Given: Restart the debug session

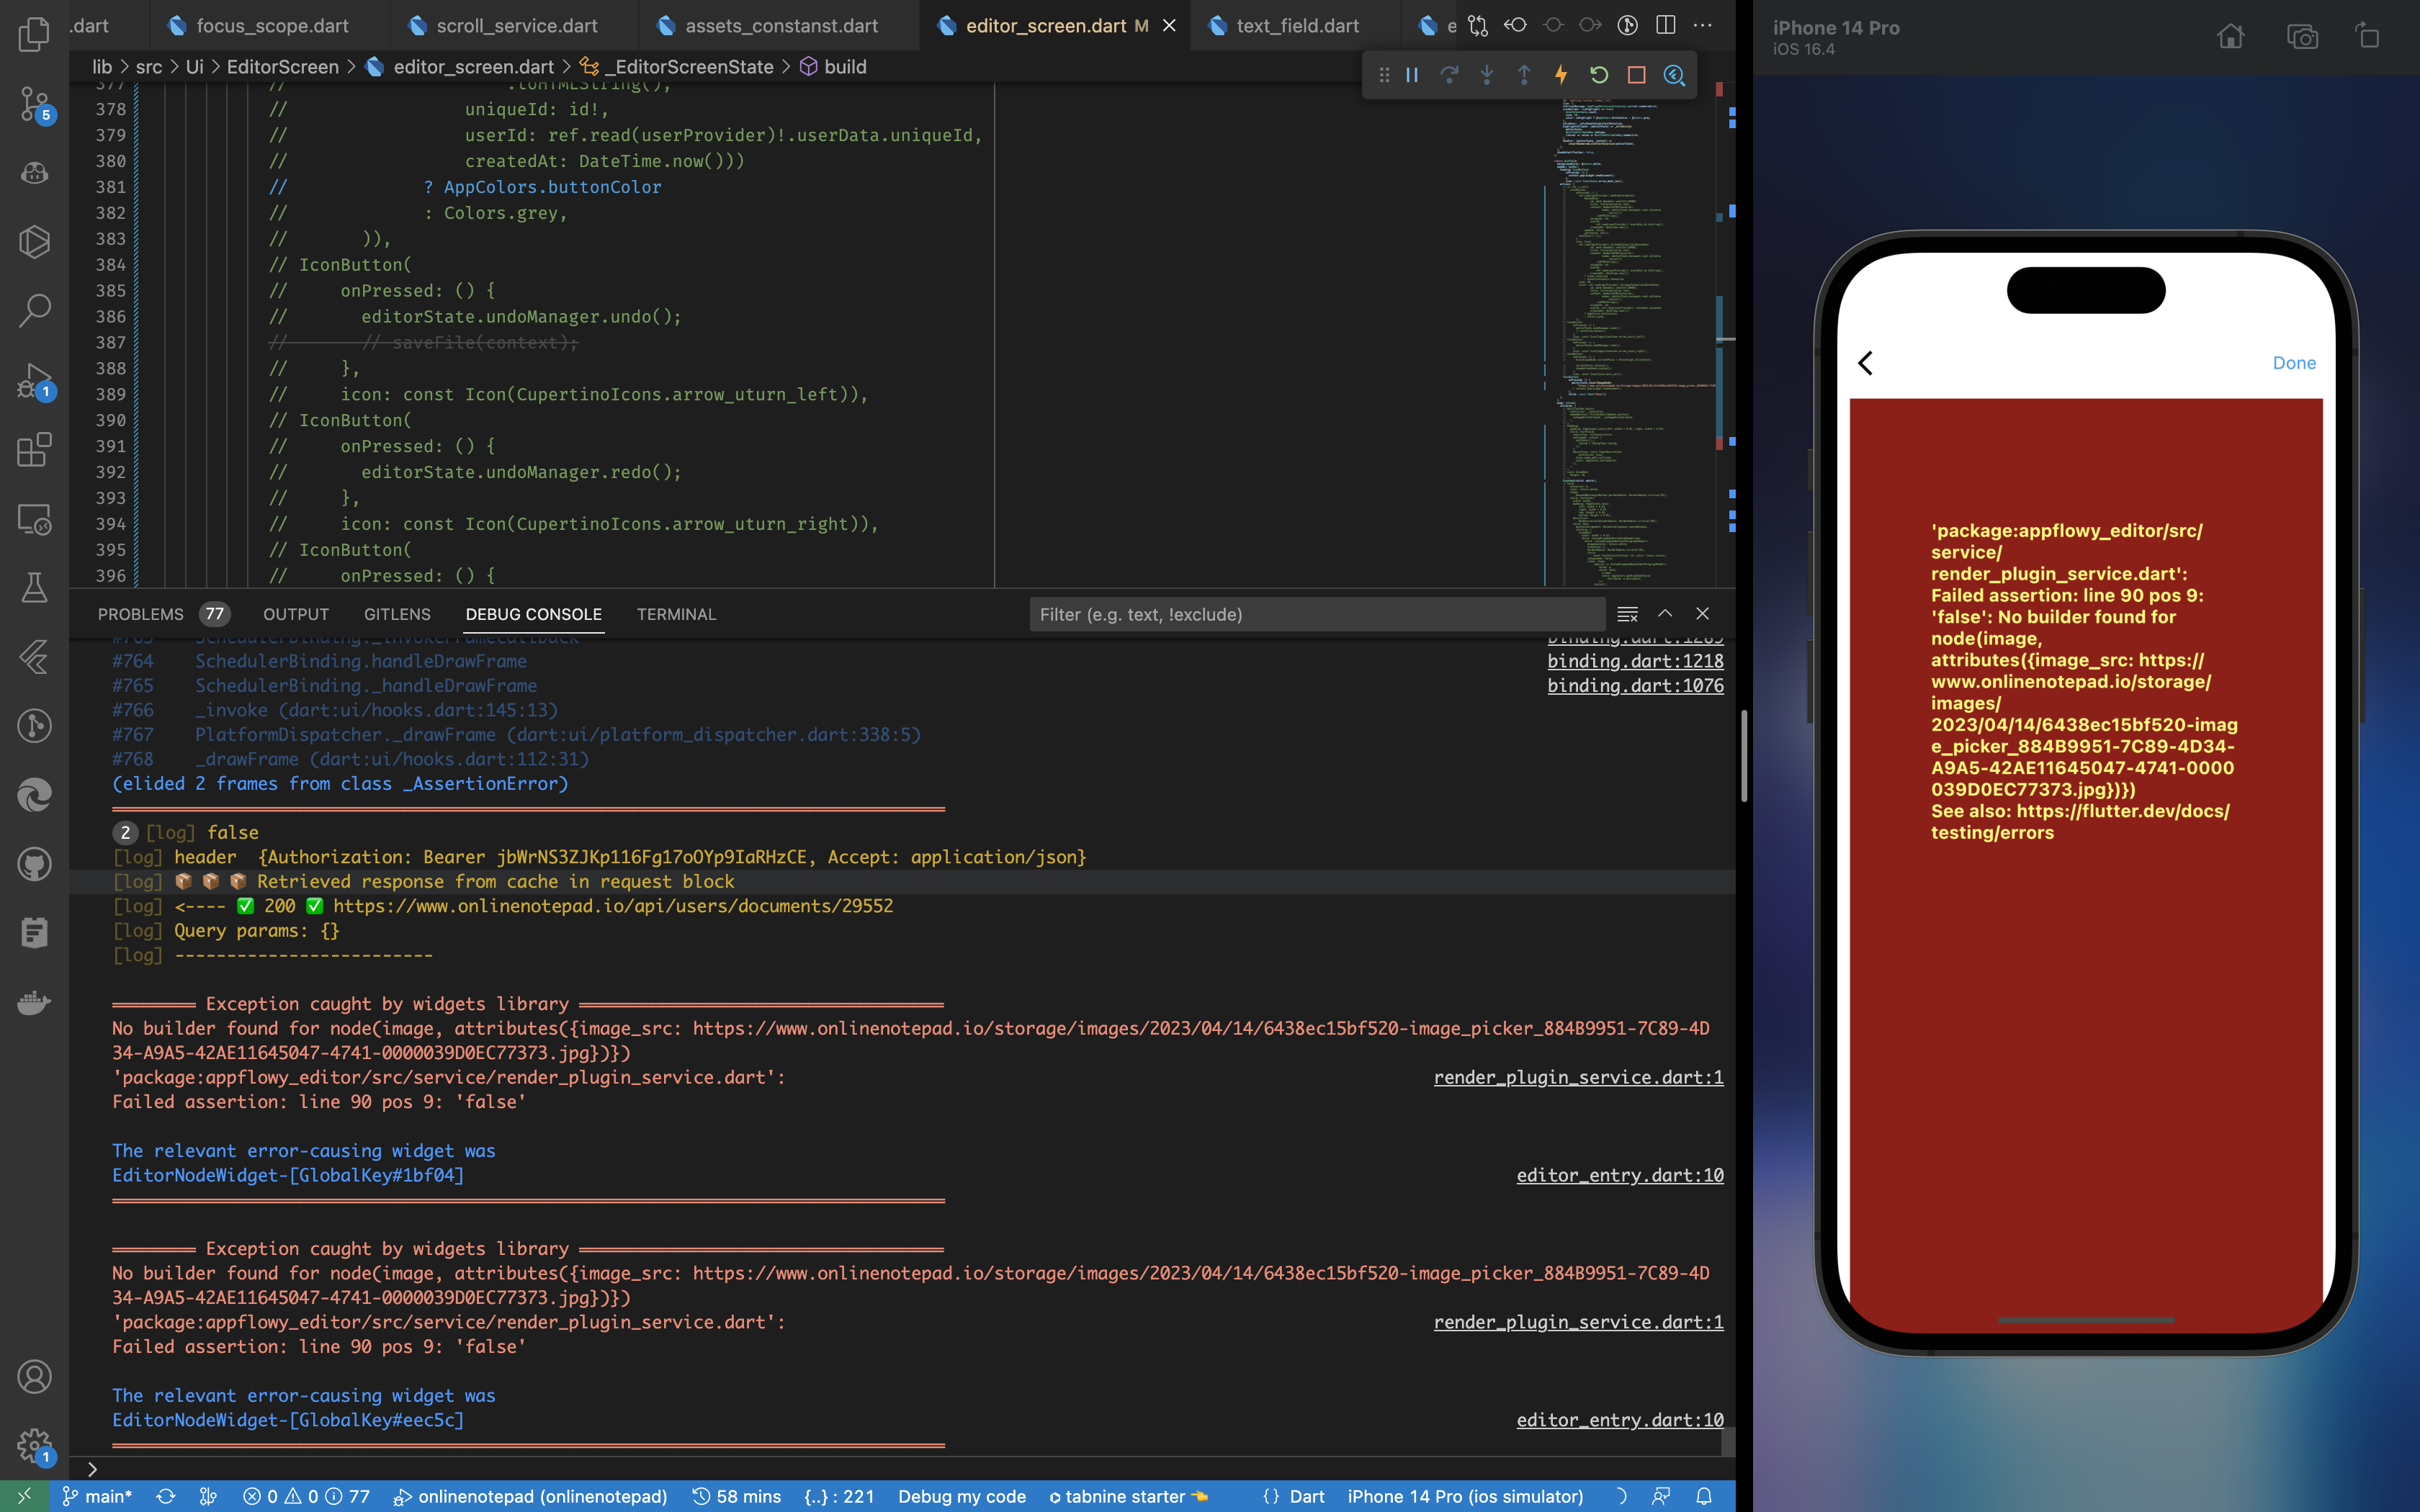Looking at the screenshot, I should [1599, 75].
